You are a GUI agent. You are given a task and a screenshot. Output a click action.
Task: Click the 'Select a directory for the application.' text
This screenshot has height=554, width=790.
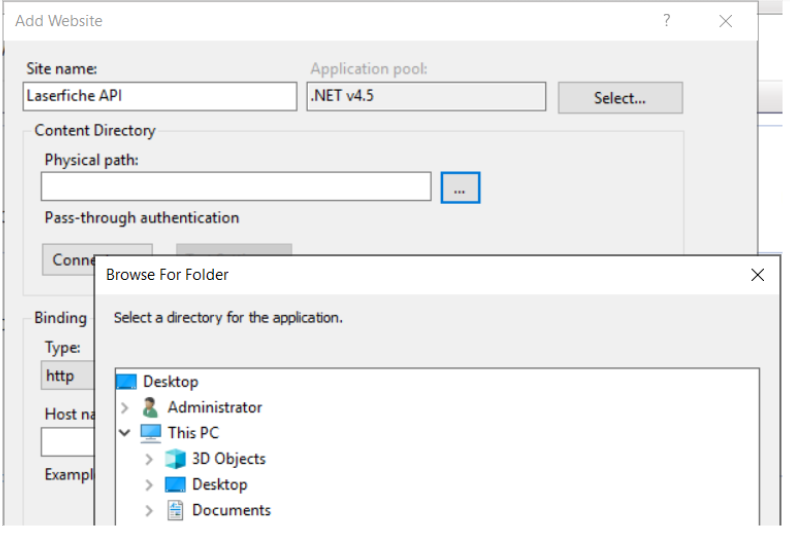pyautogui.click(x=228, y=317)
